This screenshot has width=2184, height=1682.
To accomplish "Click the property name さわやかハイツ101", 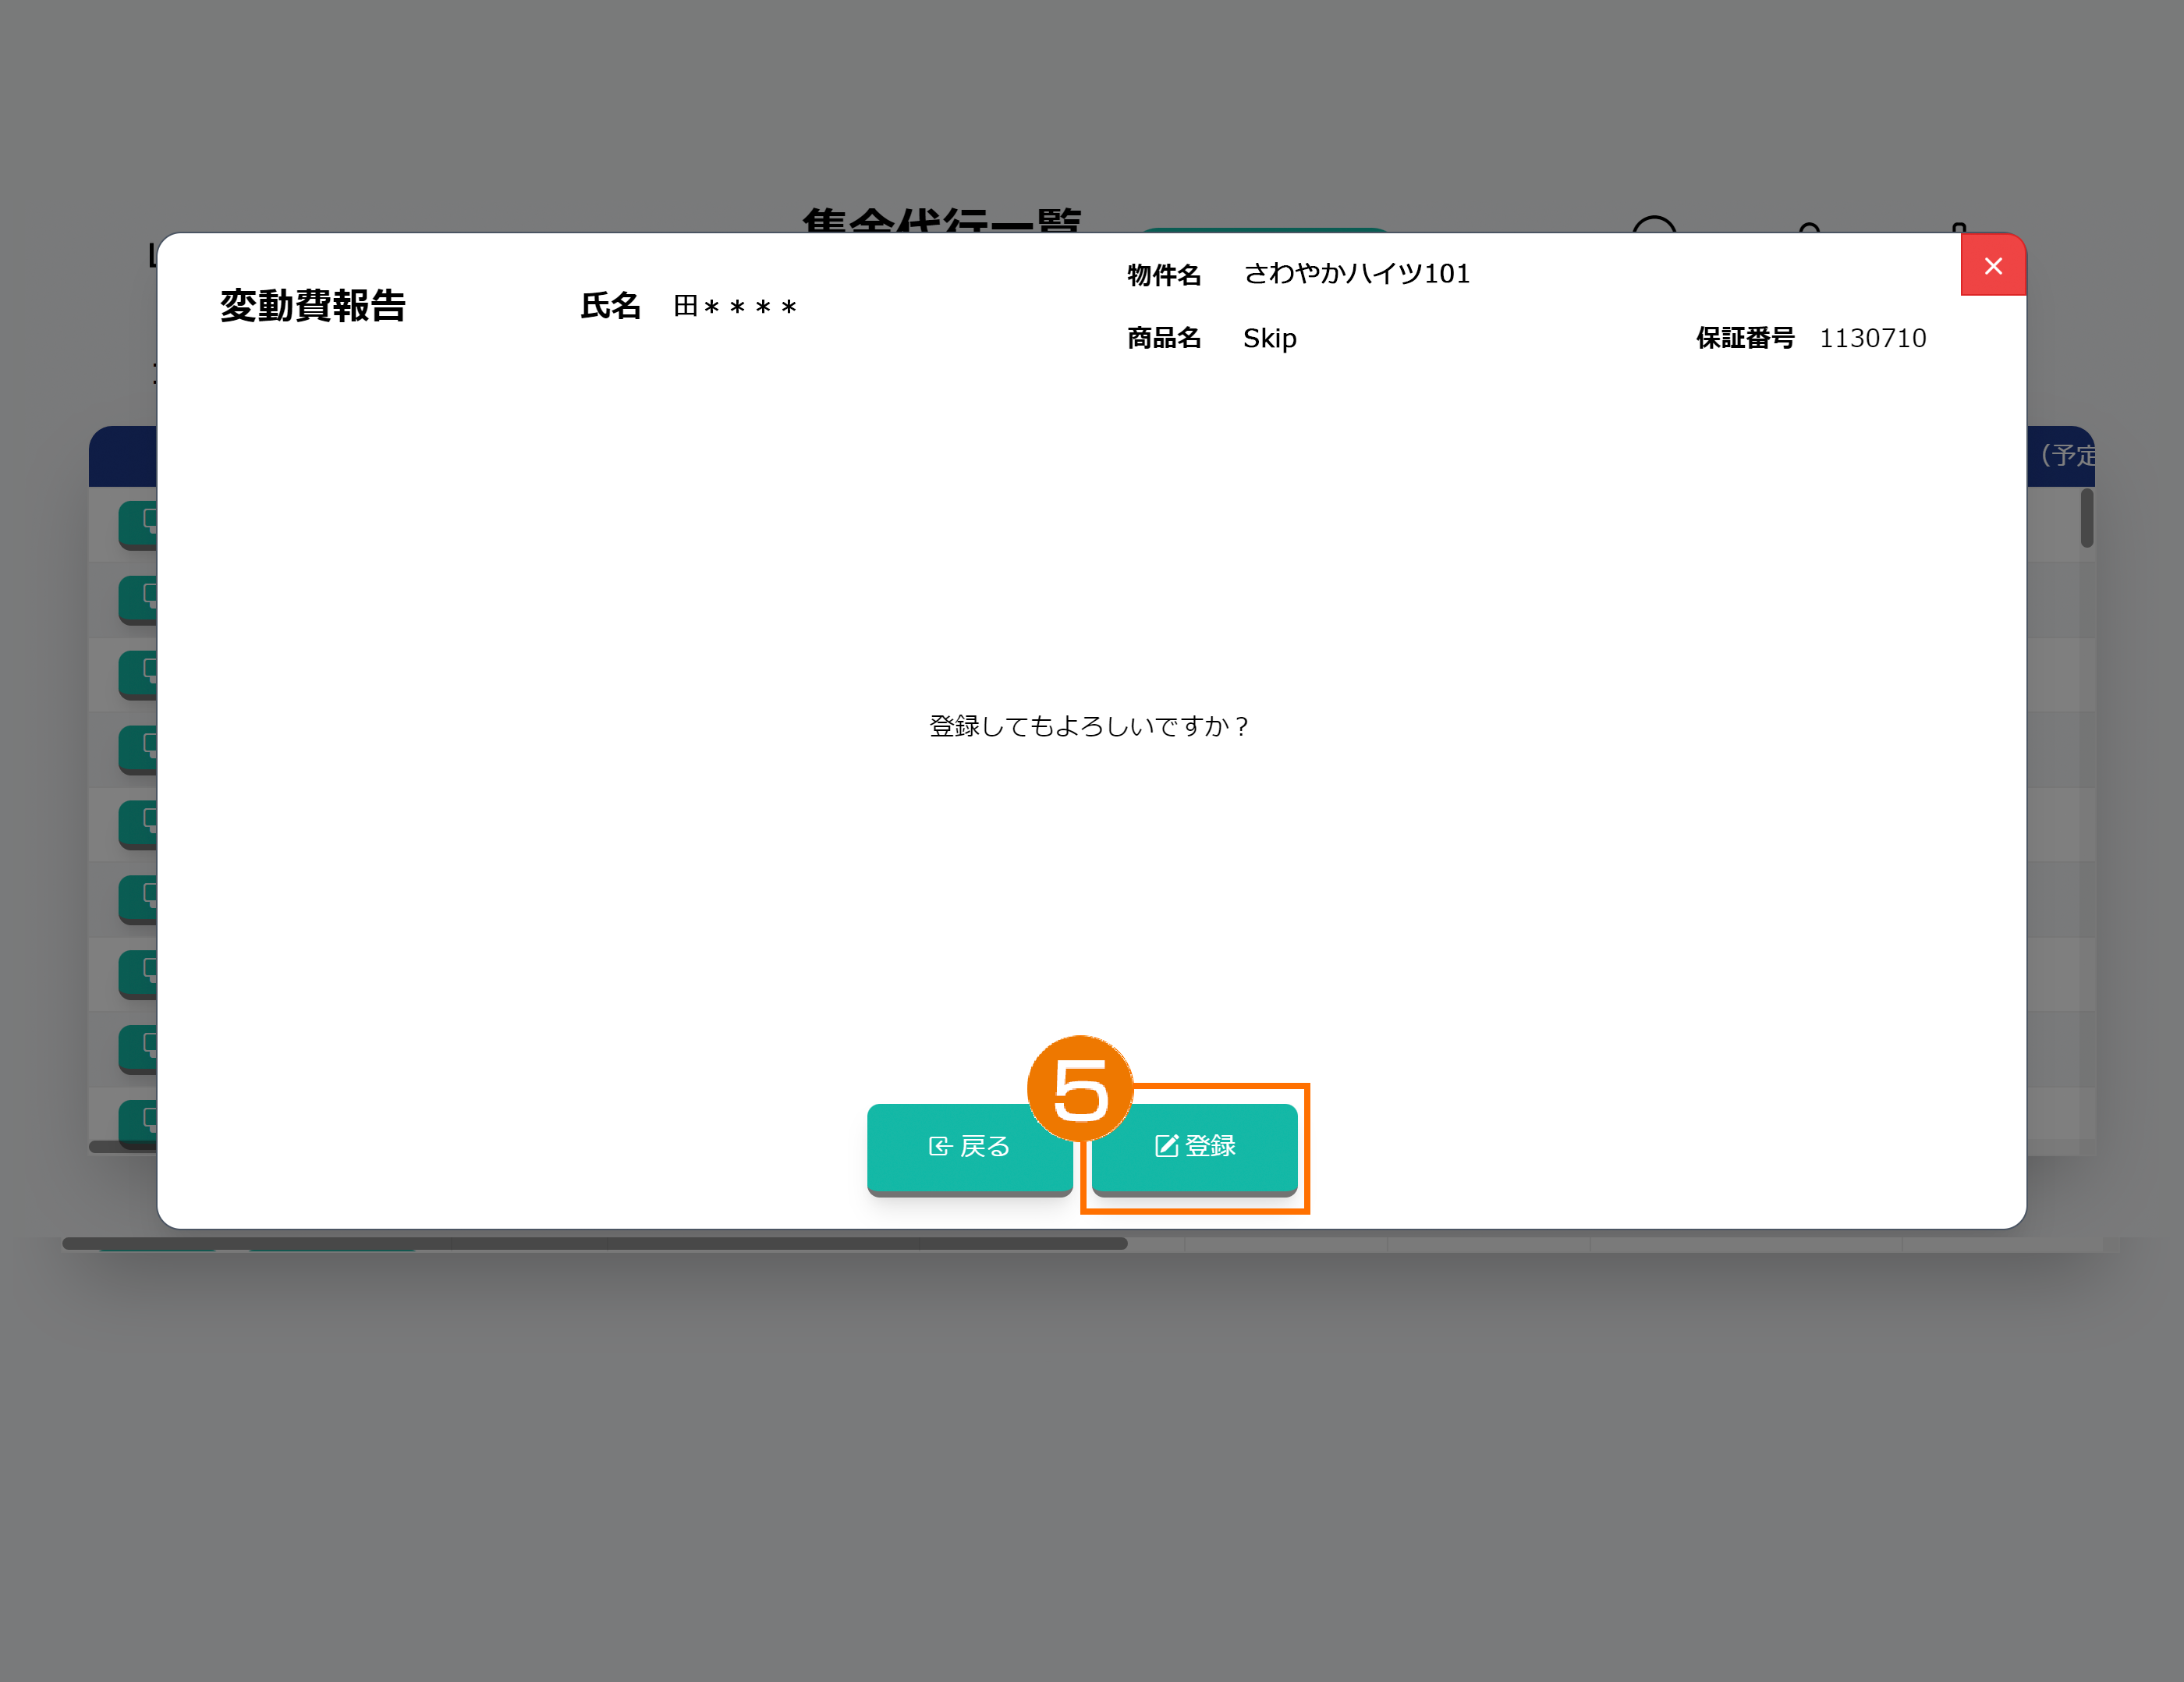I will point(1356,274).
